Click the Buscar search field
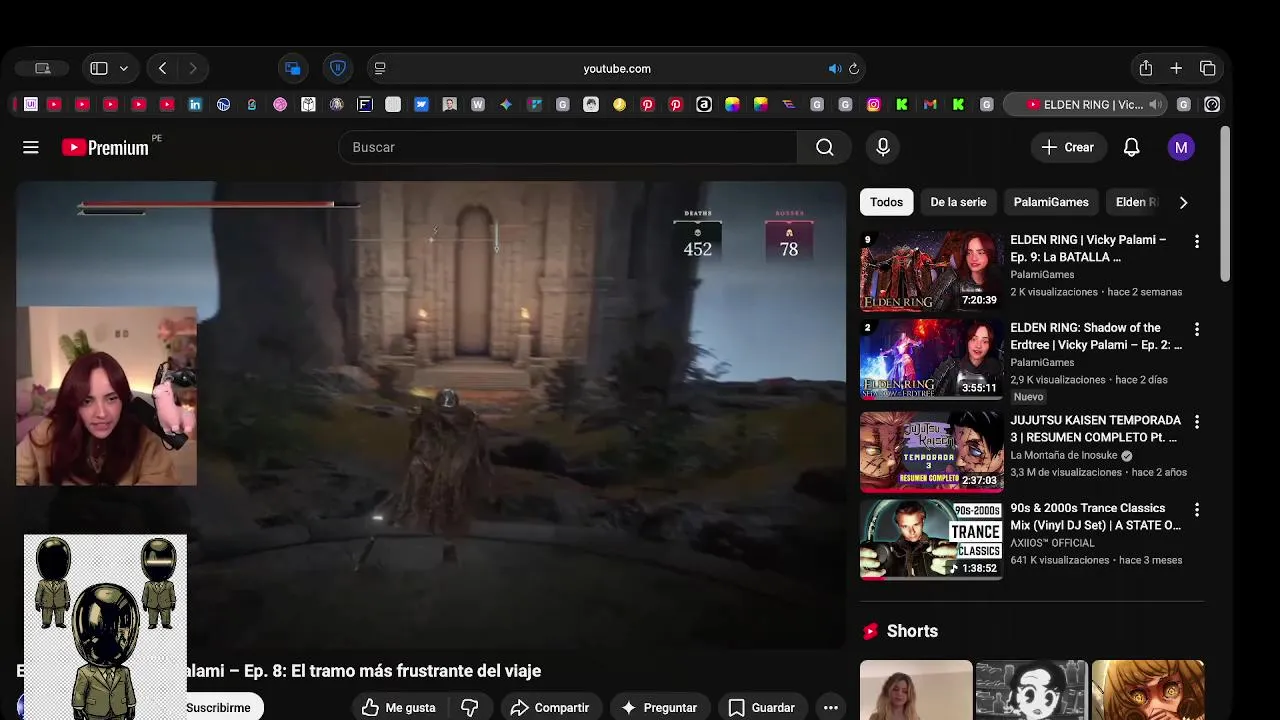The height and width of the screenshot is (720, 1280). (x=568, y=147)
